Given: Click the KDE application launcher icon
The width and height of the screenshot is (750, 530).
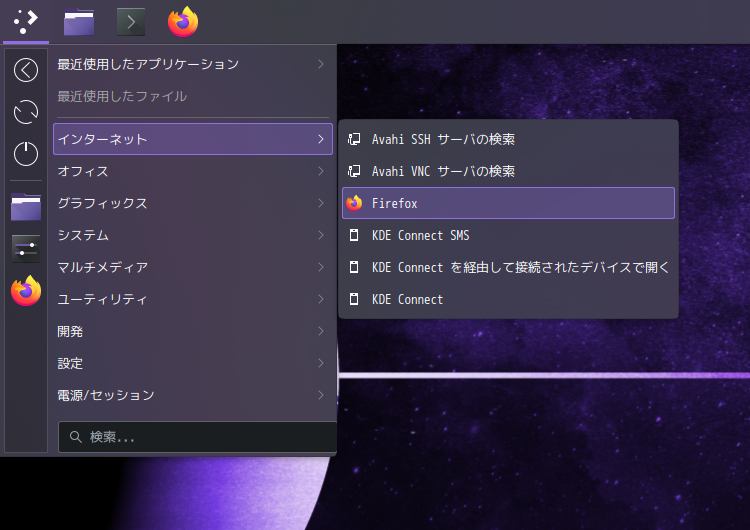Looking at the screenshot, I should [26, 22].
